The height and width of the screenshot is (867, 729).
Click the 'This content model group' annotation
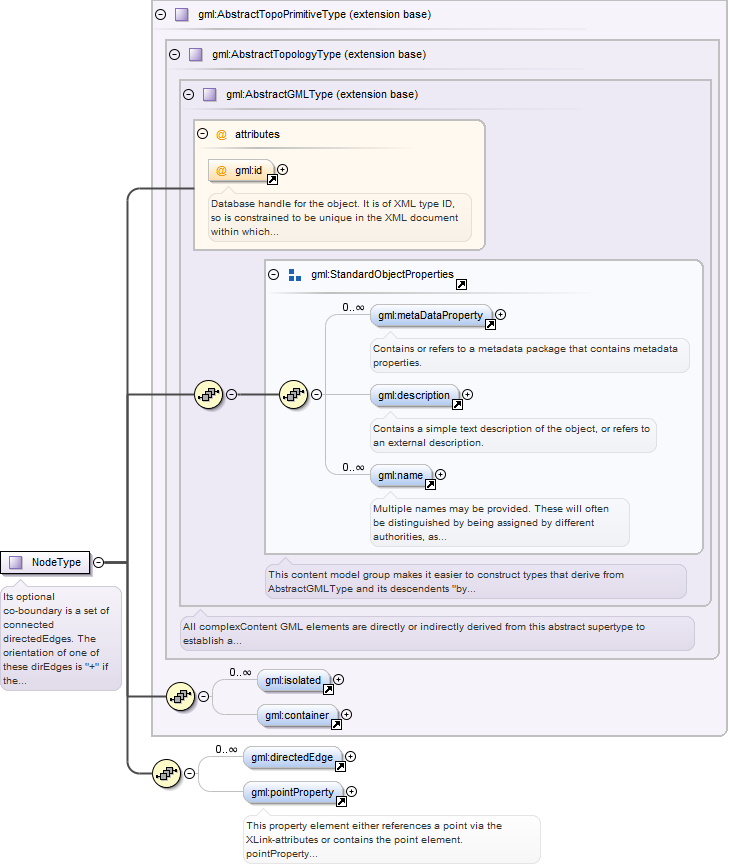tap(476, 582)
